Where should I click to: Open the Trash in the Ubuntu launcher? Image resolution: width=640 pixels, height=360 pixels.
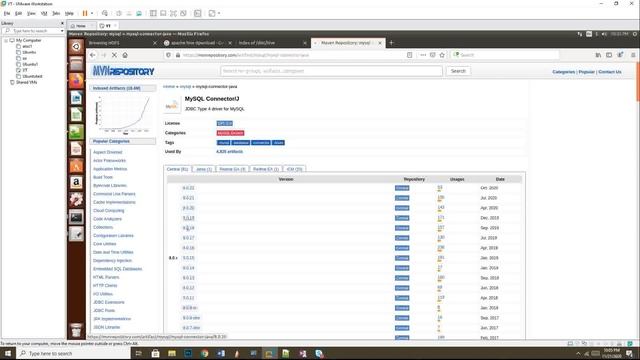pyautogui.click(x=76, y=330)
